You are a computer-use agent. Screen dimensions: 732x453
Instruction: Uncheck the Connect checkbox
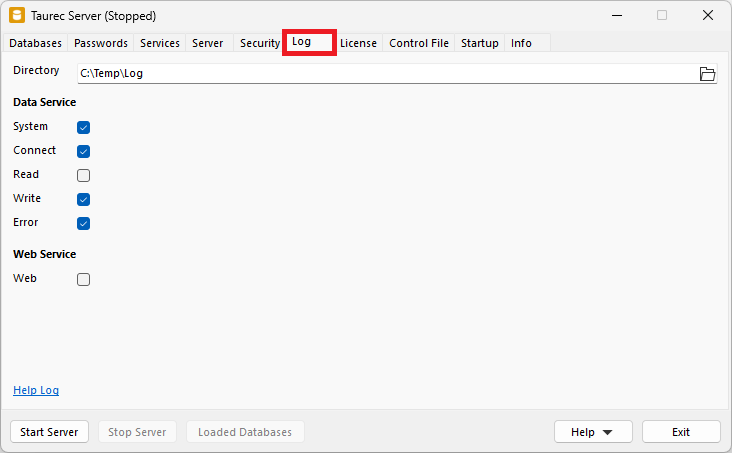pos(84,151)
